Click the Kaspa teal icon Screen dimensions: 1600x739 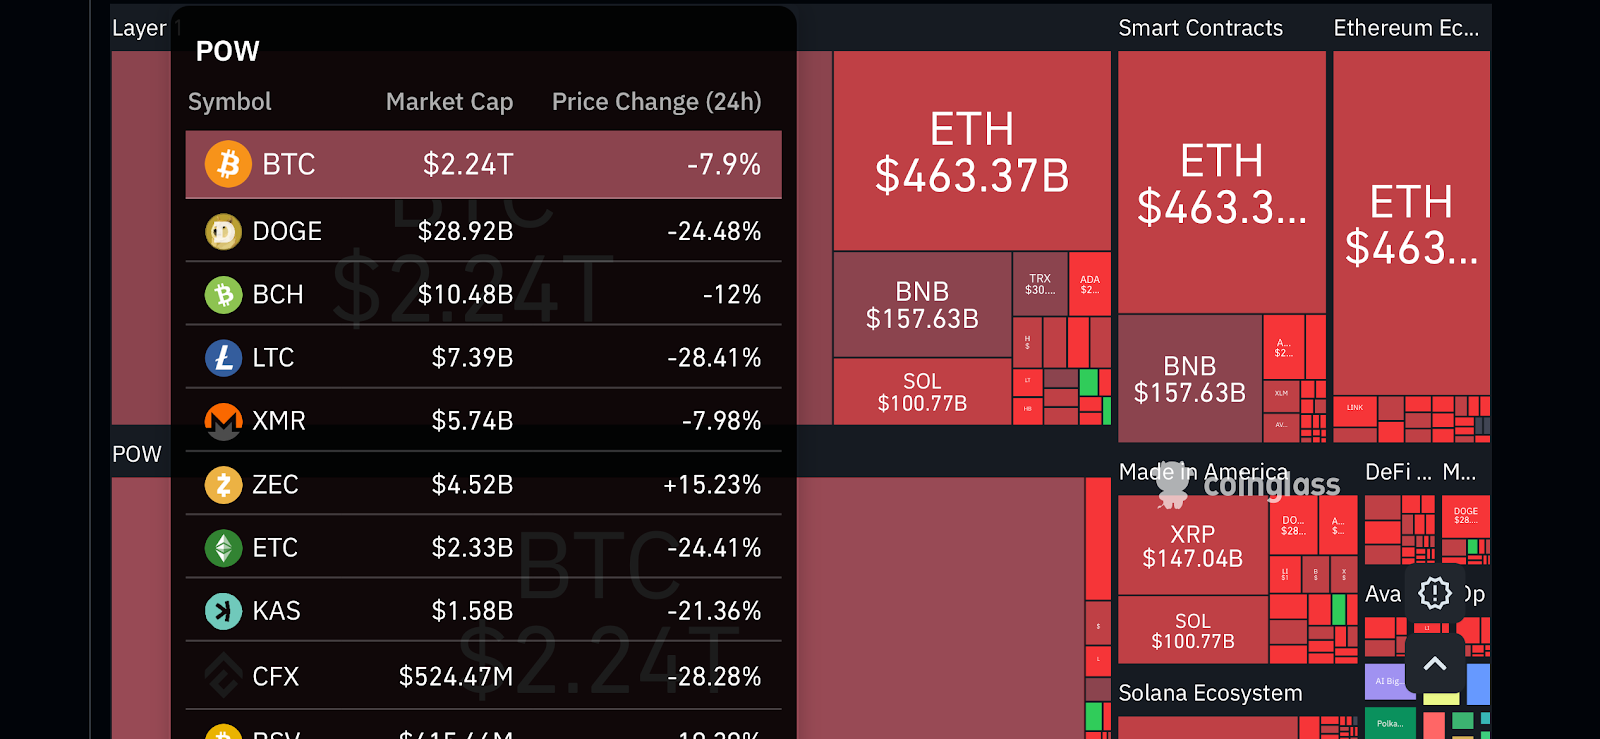point(223,611)
